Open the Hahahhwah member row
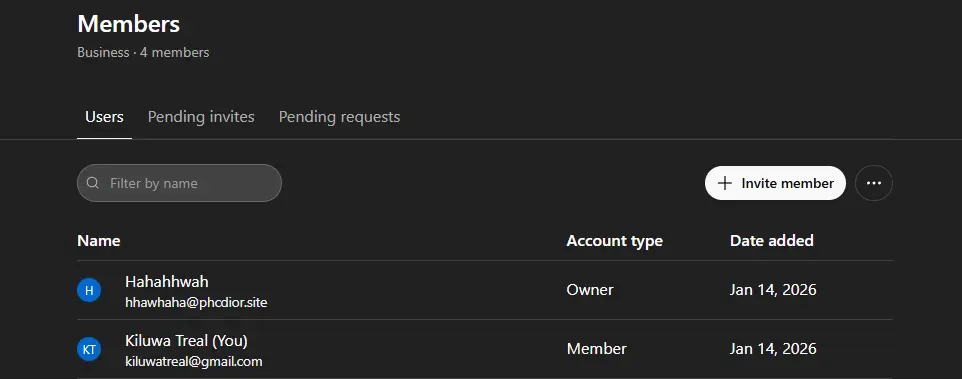962x379 pixels. [x=485, y=290]
